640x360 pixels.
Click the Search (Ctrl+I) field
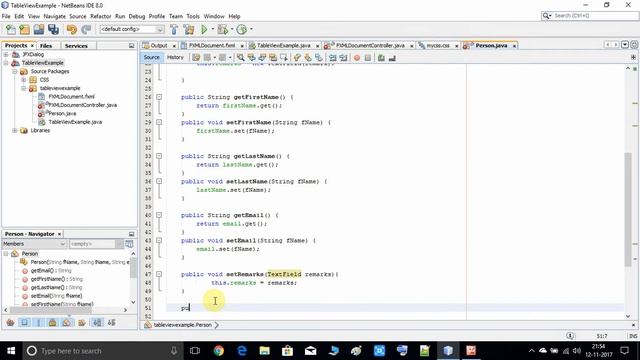pyautogui.click(x=590, y=16)
